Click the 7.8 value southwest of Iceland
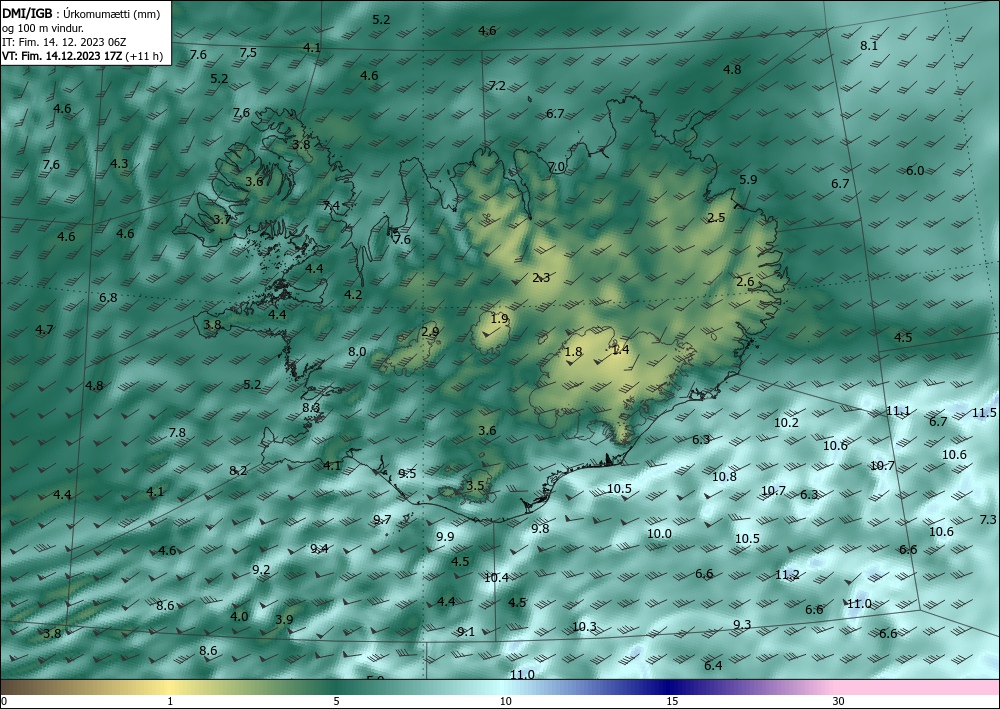 [x=177, y=433]
